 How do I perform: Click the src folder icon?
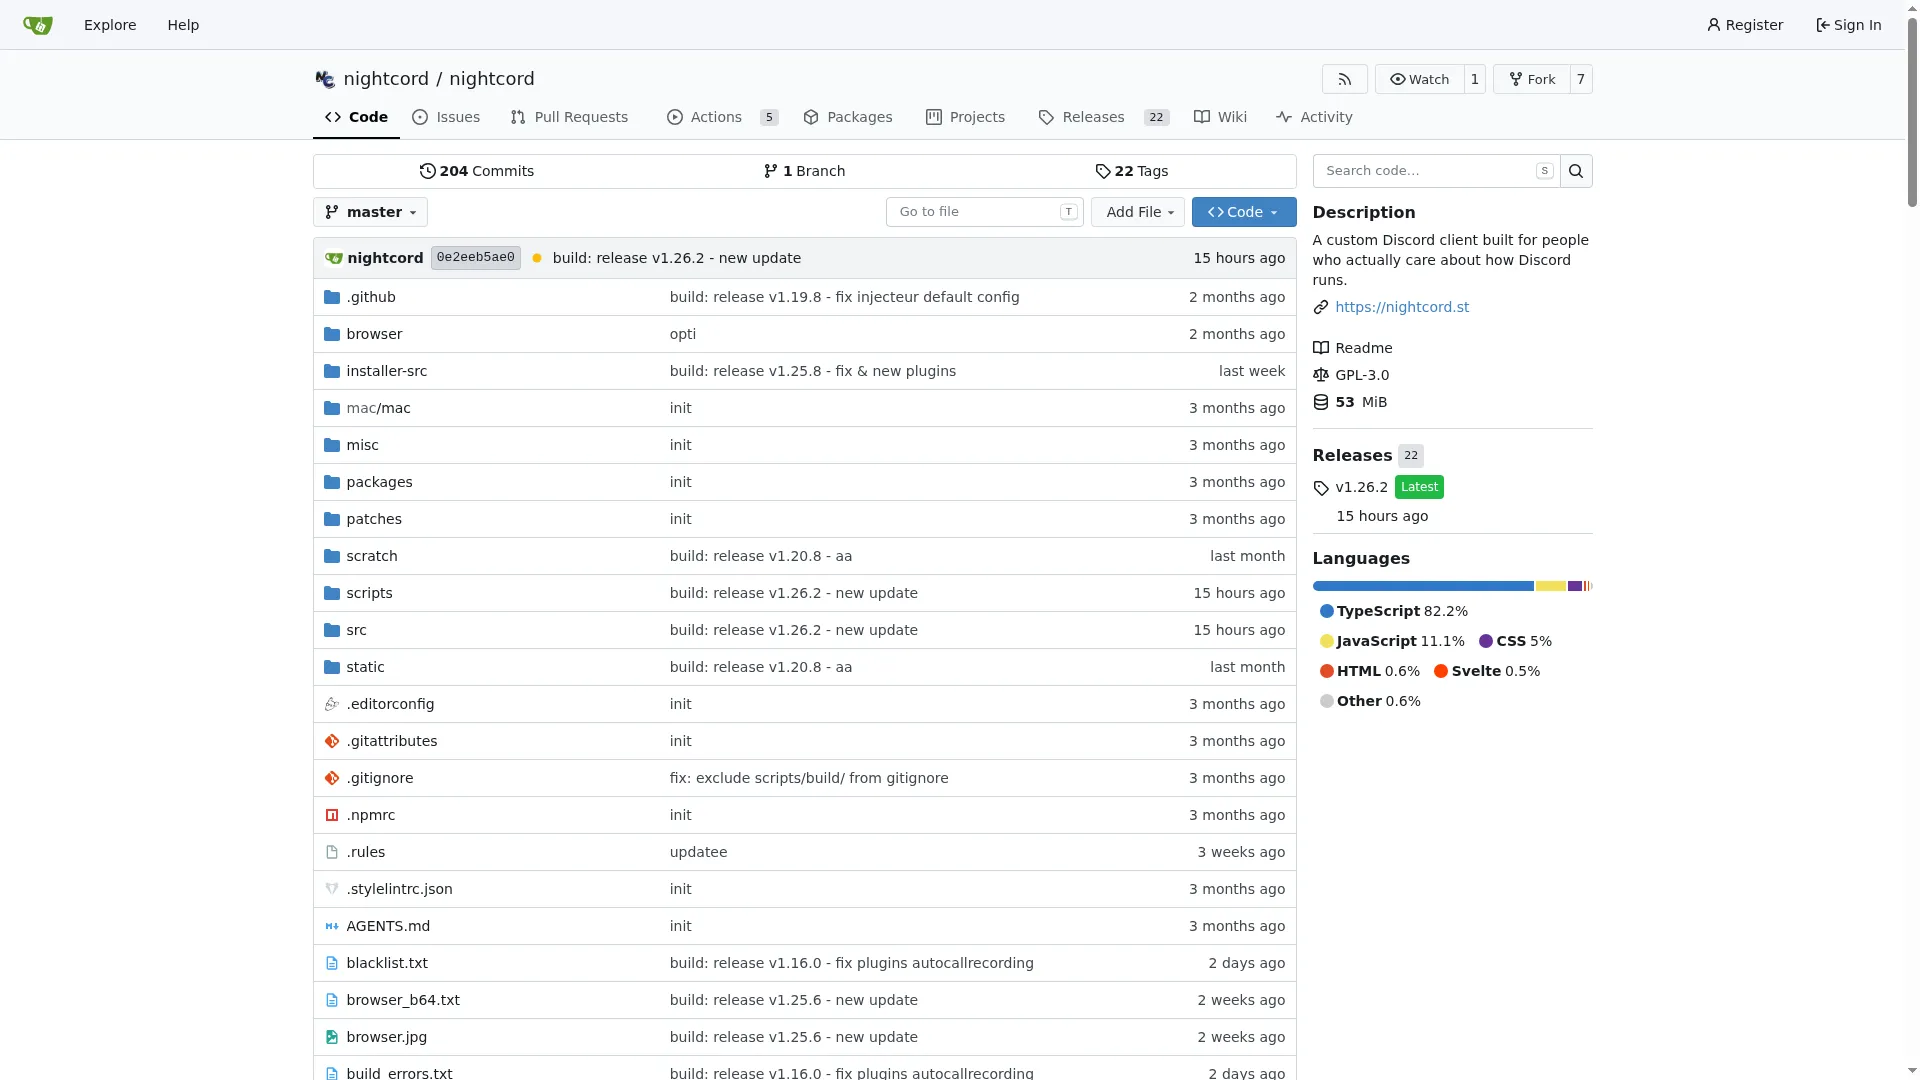pyautogui.click(x=332, y=630)
